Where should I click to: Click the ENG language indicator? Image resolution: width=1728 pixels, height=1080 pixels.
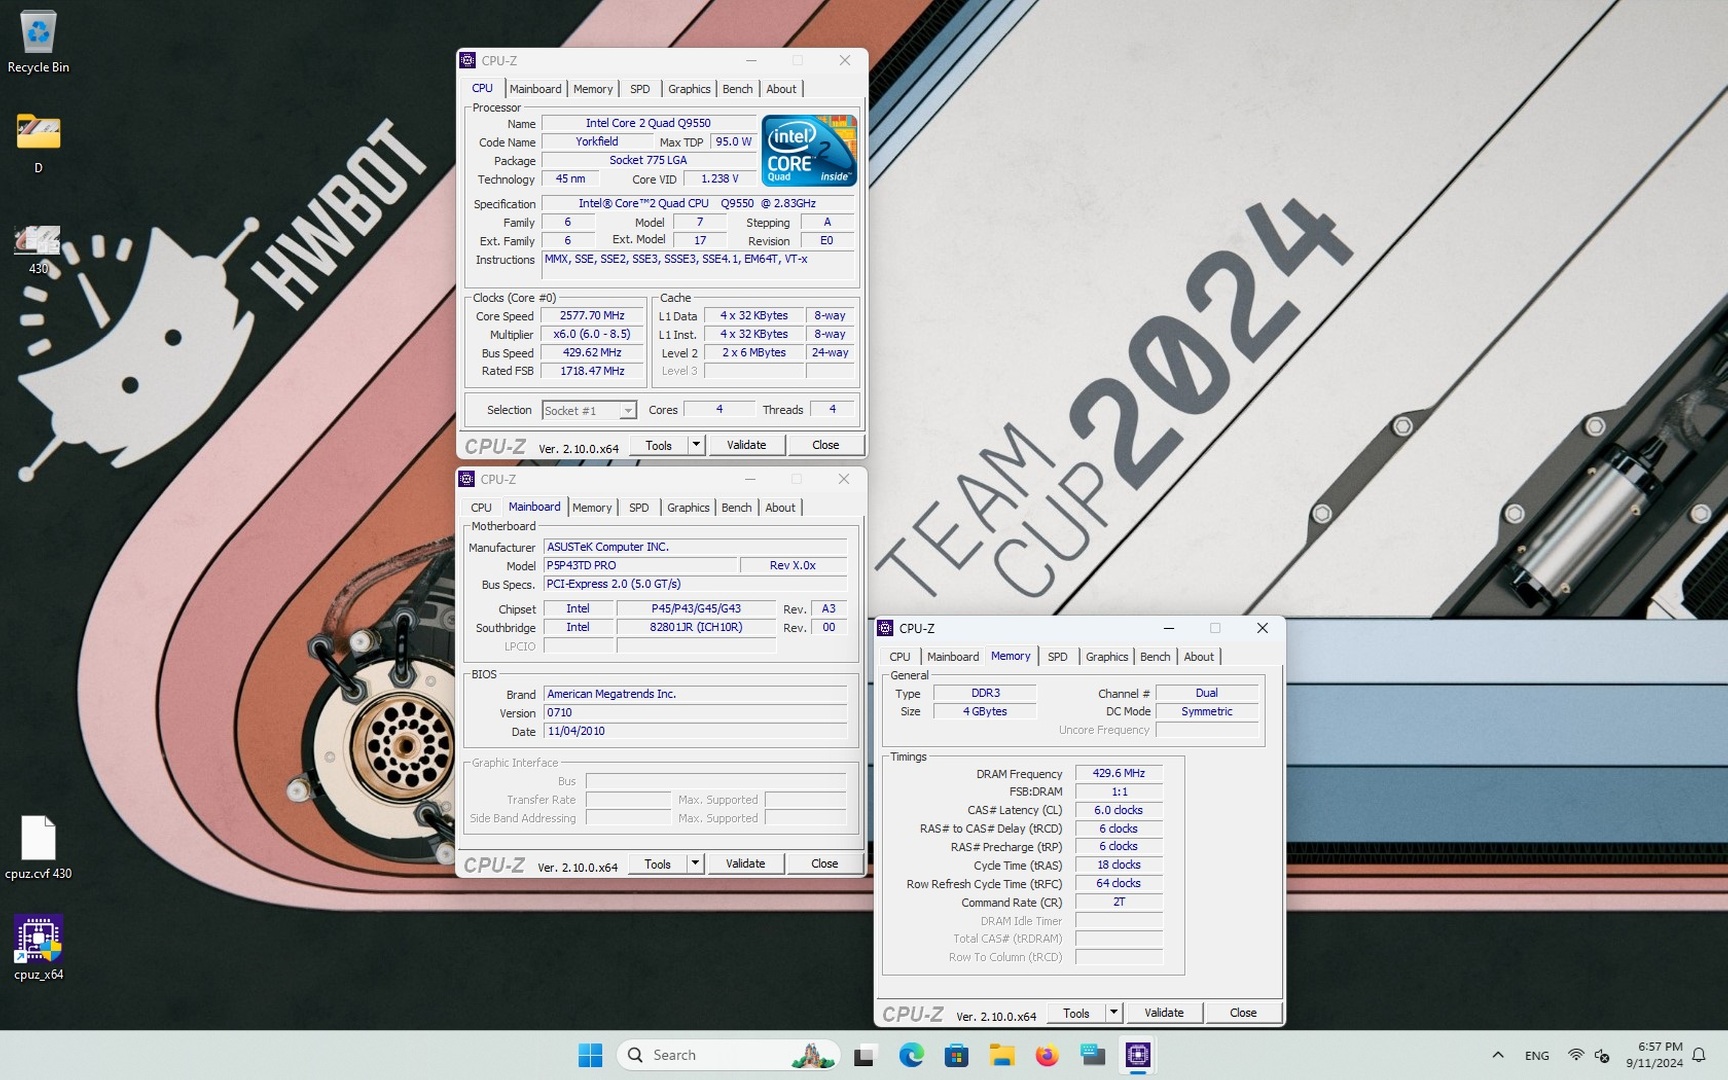pyautogui.click(x=1537, y=1055)
